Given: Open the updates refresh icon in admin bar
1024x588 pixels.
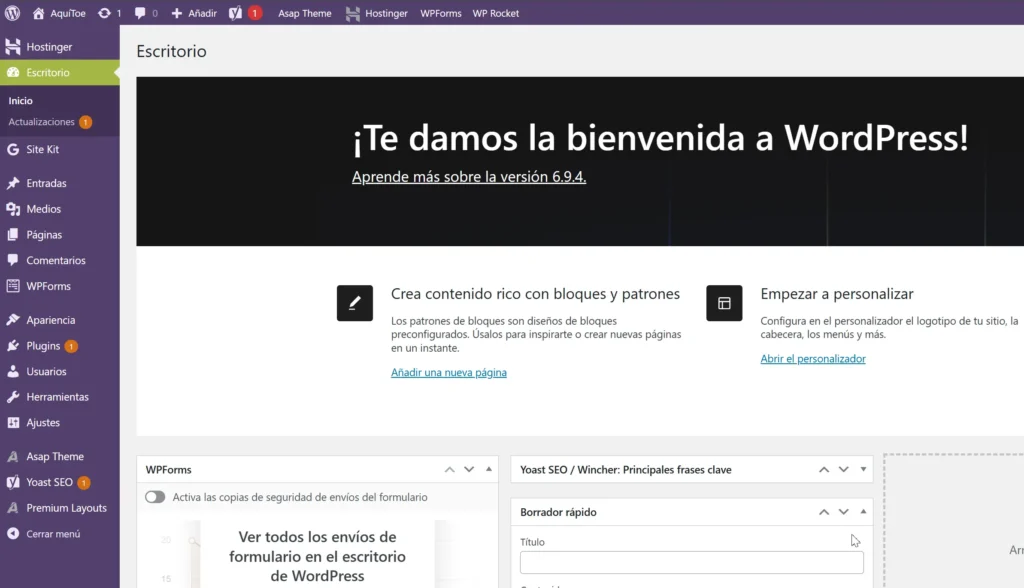Looking at the screenshot, I should [x=104, y=13].
